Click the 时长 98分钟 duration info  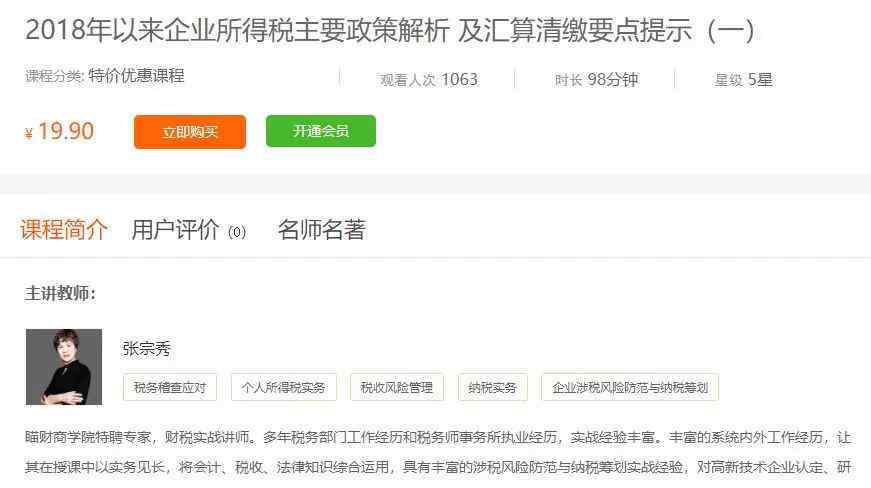pyautogui.click(x=597, y=80)
